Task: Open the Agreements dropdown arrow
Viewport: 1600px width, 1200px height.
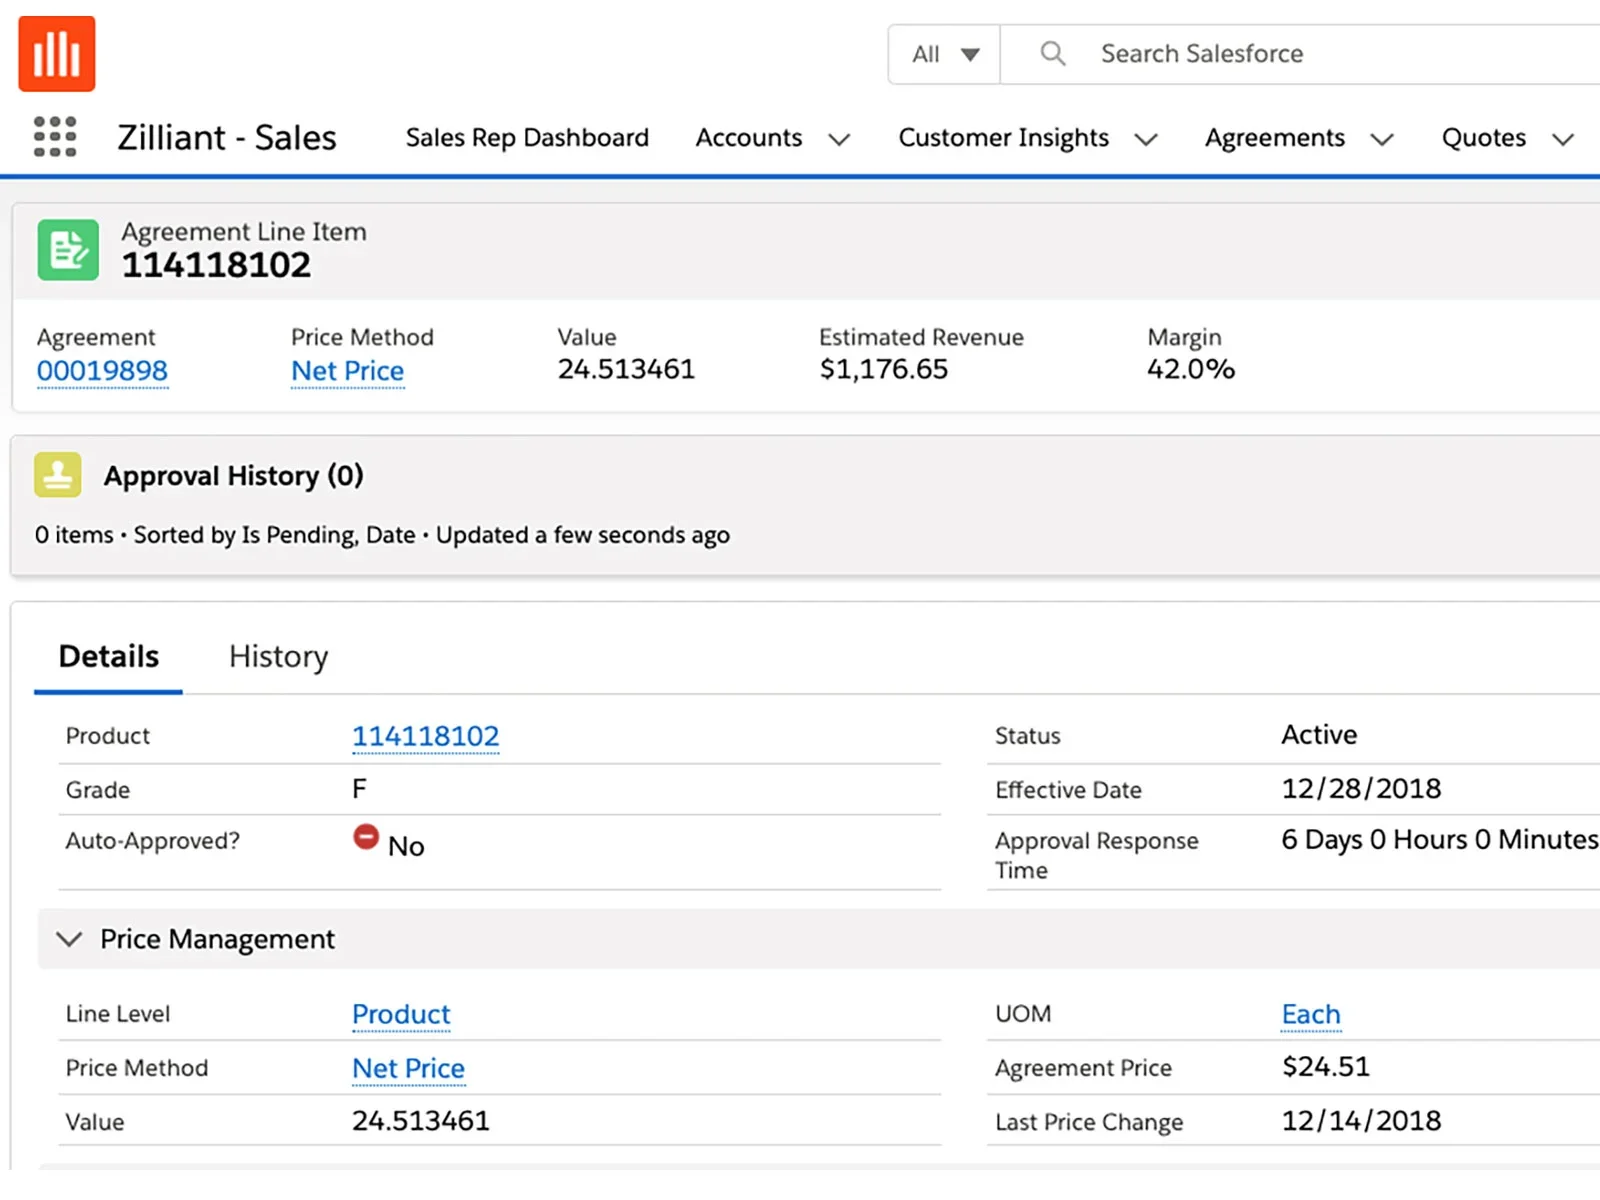Action: [1382, 139]
